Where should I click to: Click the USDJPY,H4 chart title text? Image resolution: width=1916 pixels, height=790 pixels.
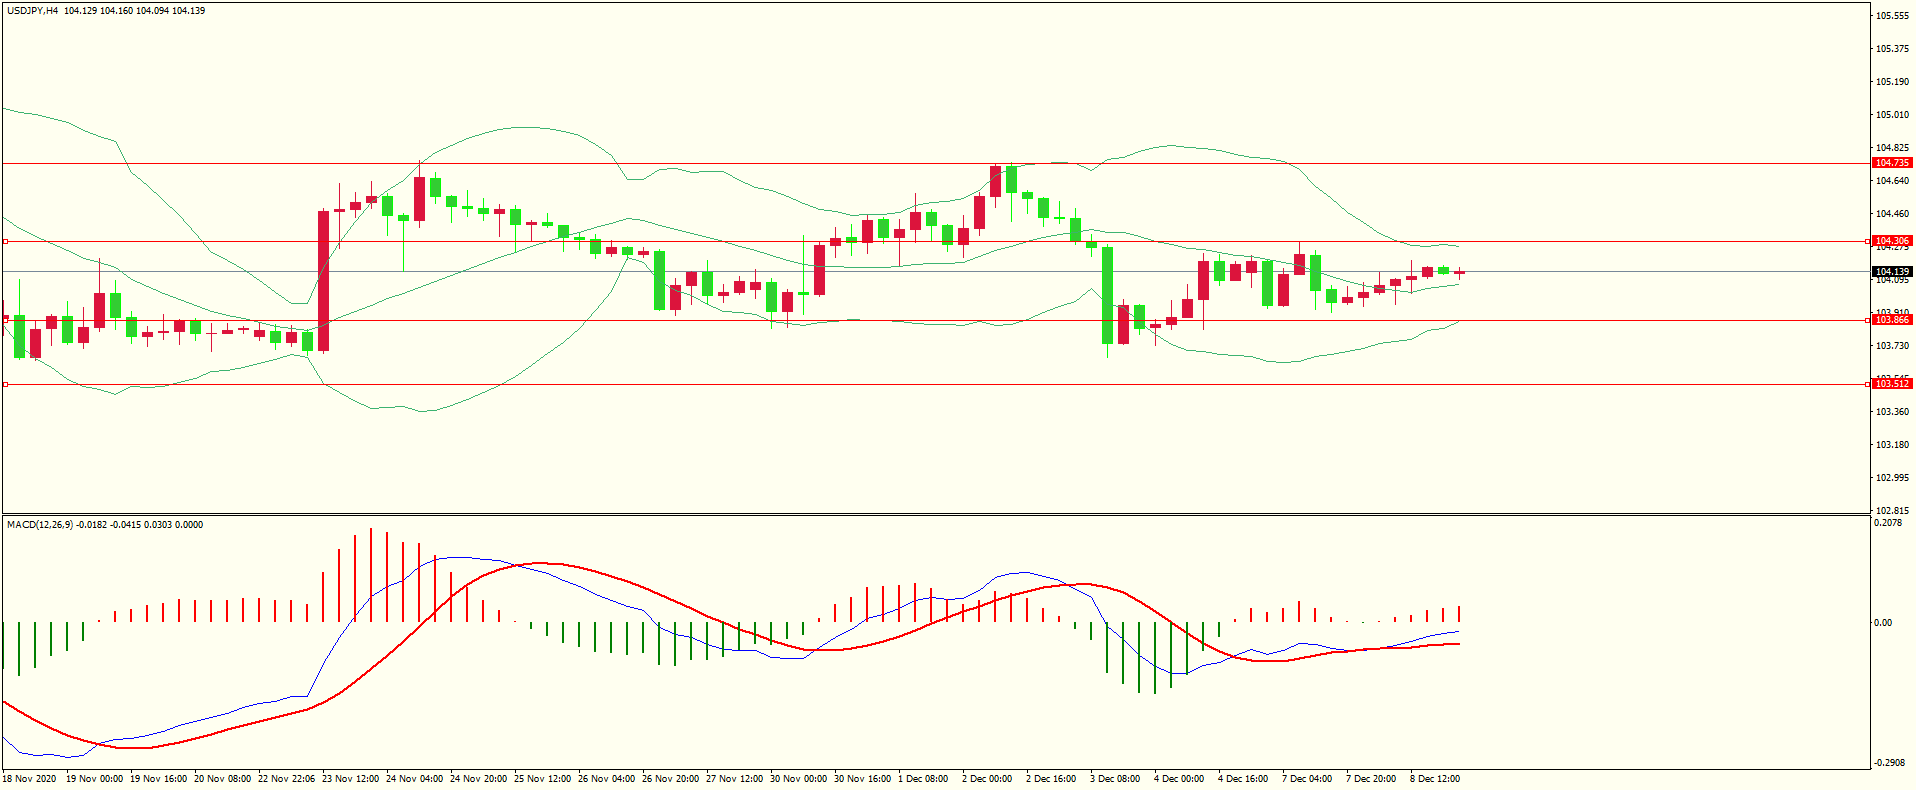tap(33, 11)
